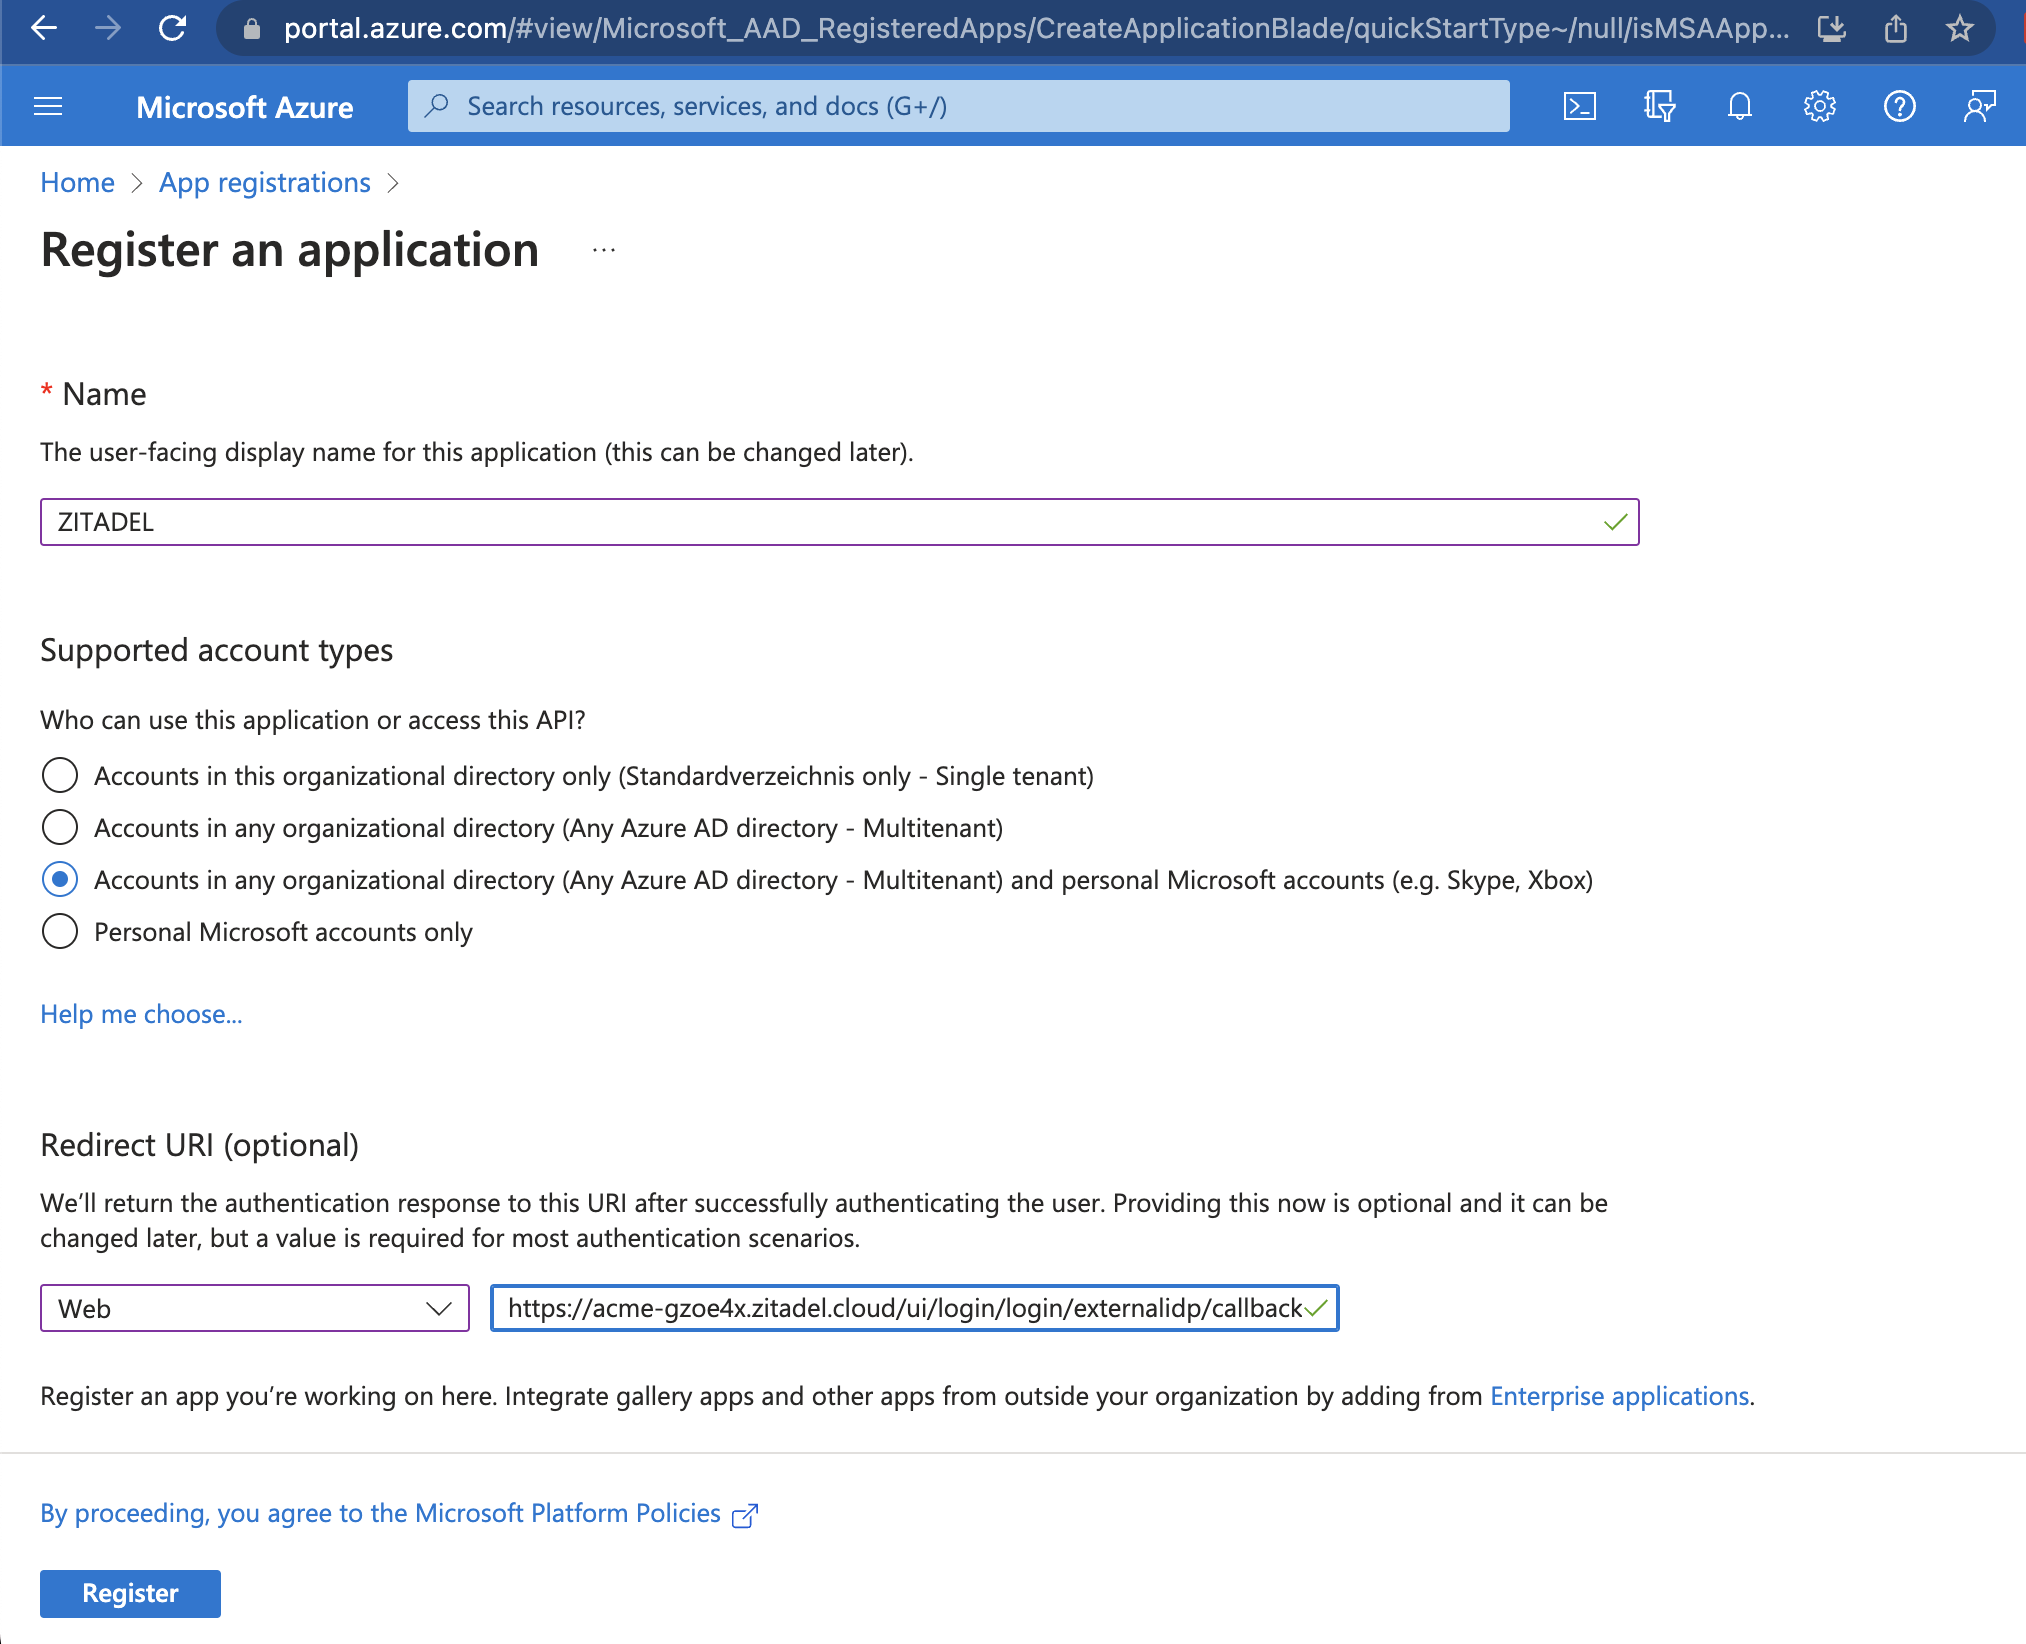Open the Notifications bell
This screenshot has width=2026, height=1644.
(x=1738, y=106)
